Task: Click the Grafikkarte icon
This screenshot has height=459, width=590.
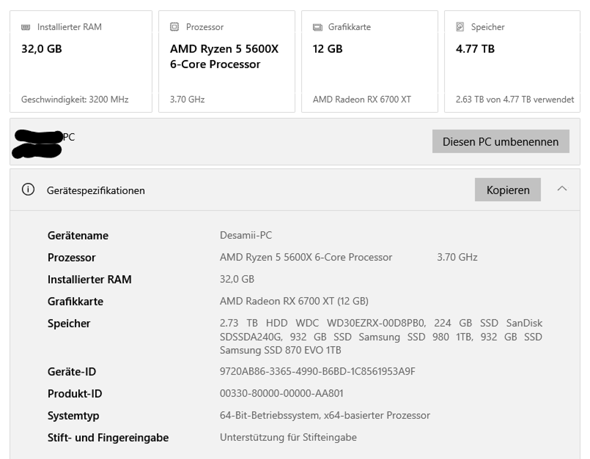Action: (318, 27)
